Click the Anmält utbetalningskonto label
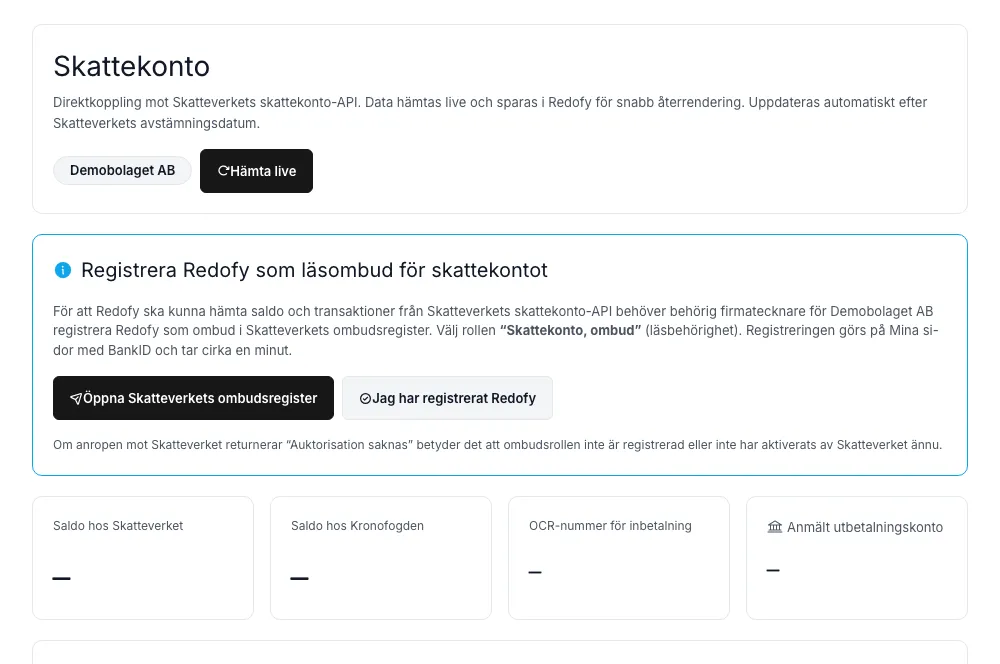 click(865, 528)
